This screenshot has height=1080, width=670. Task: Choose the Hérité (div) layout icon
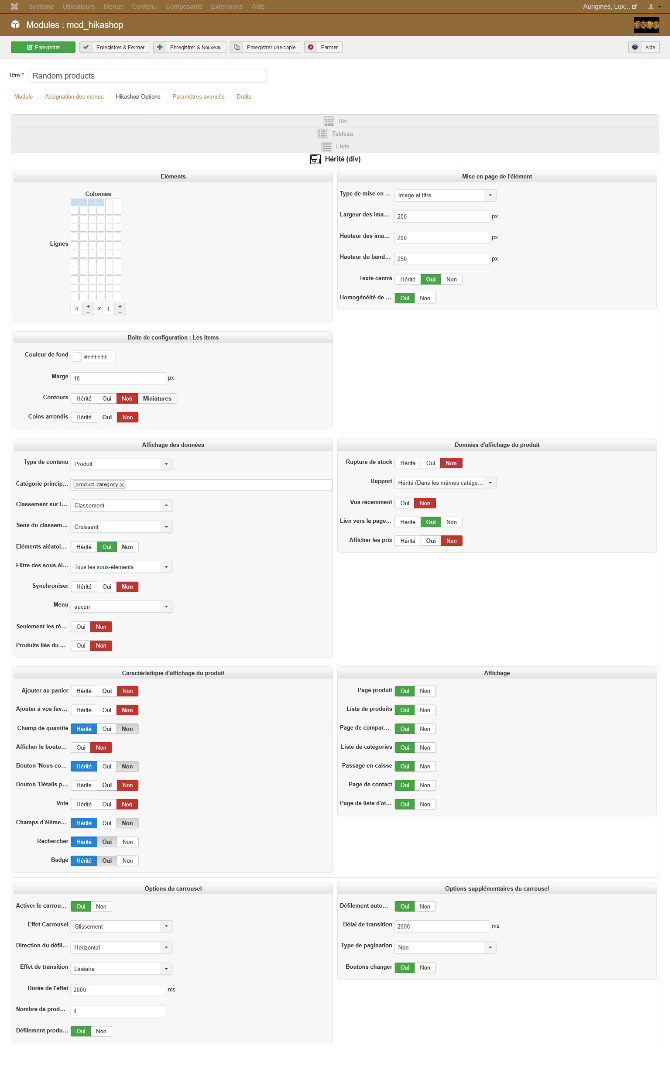(x=316, y=159)
